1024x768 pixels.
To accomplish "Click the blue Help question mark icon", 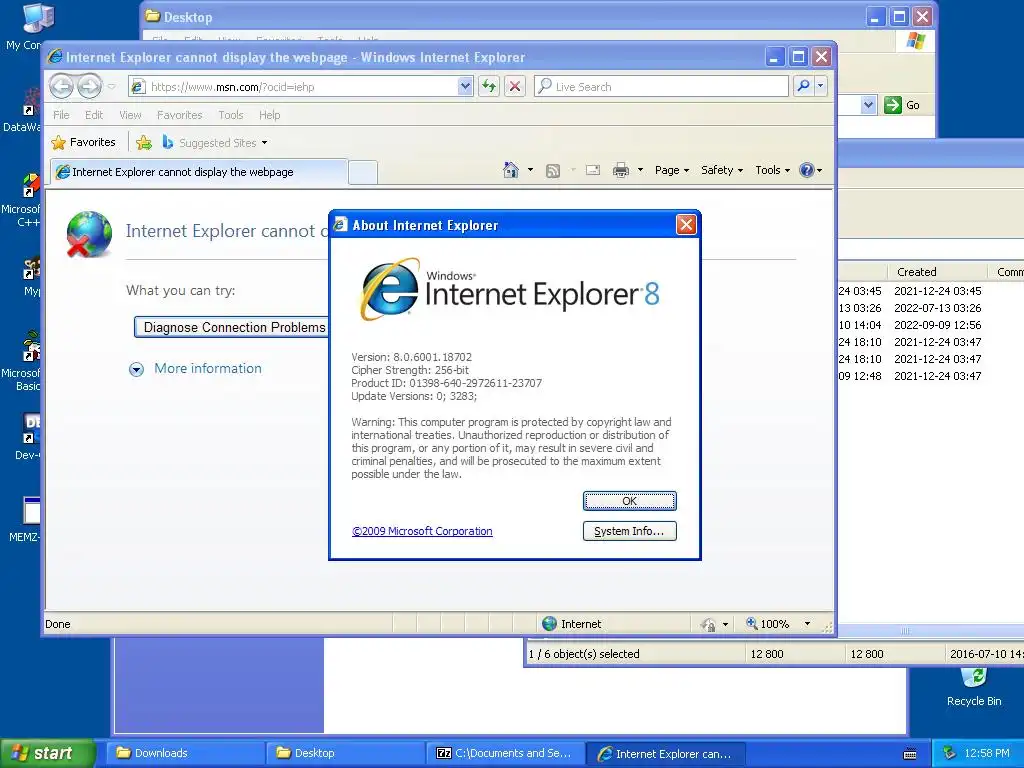I will (x=807, y=170).
